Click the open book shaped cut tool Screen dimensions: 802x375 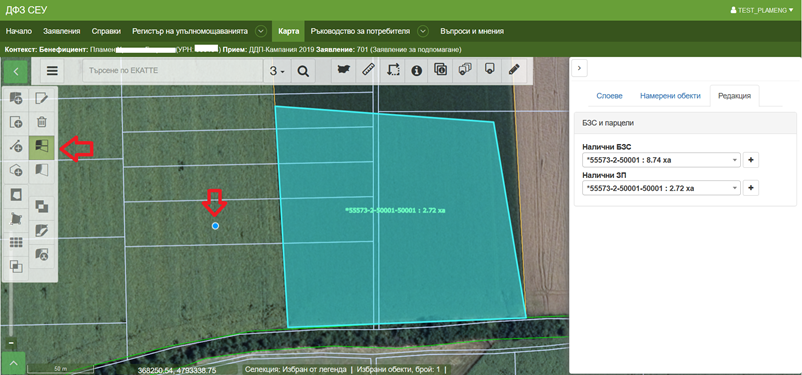pyautogui.click(x=41, y=170)
